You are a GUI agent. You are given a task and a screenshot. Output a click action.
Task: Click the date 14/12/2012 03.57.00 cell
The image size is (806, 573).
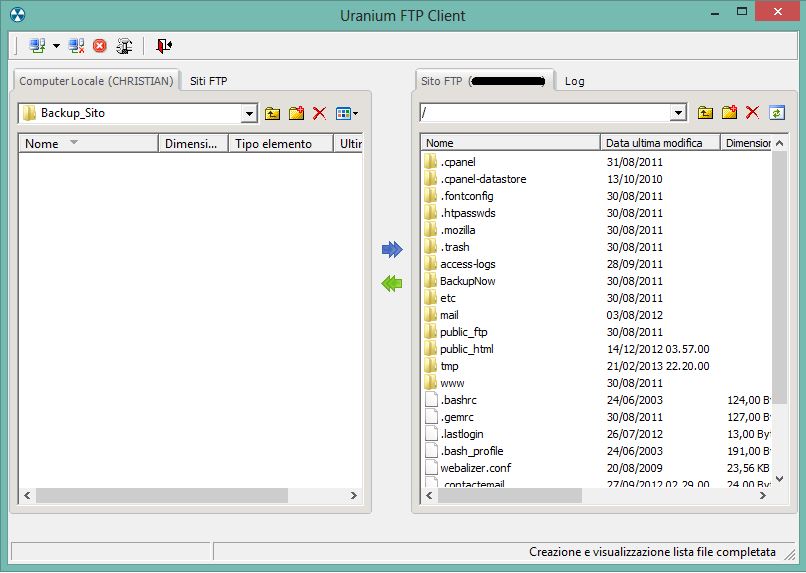point(658,348)
